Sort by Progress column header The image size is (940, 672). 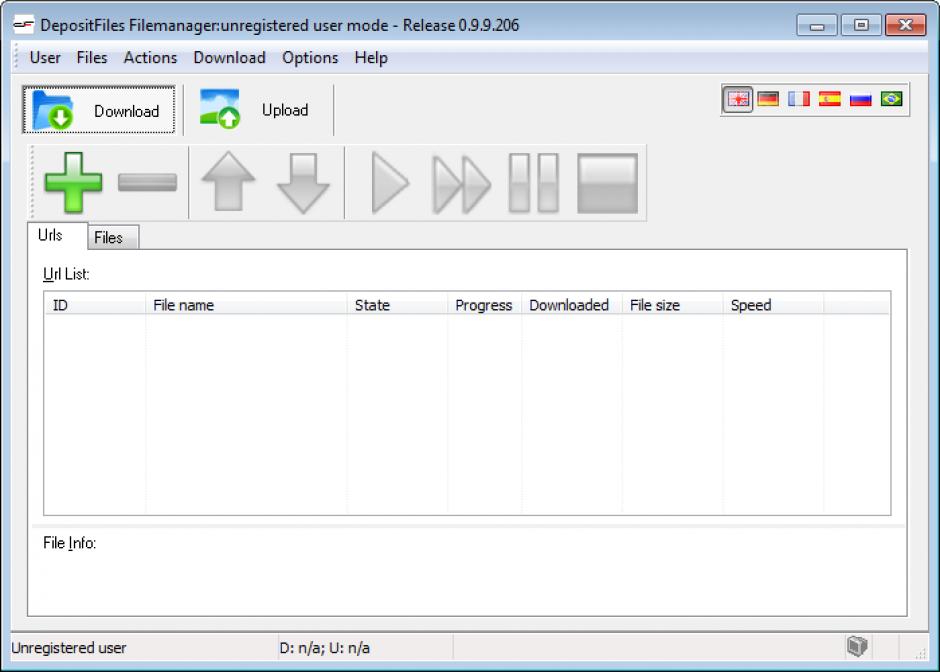pos(484,305)
